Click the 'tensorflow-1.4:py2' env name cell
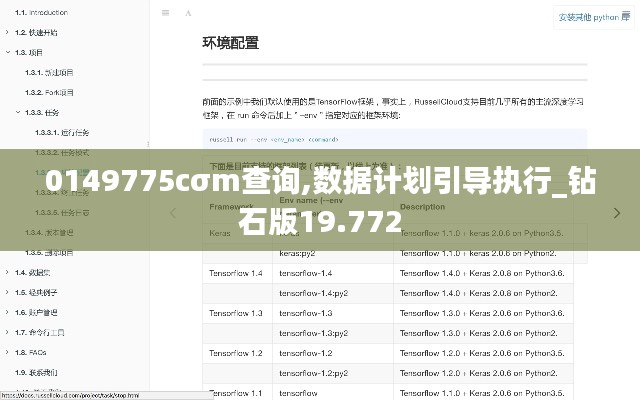 coord(333,293)
